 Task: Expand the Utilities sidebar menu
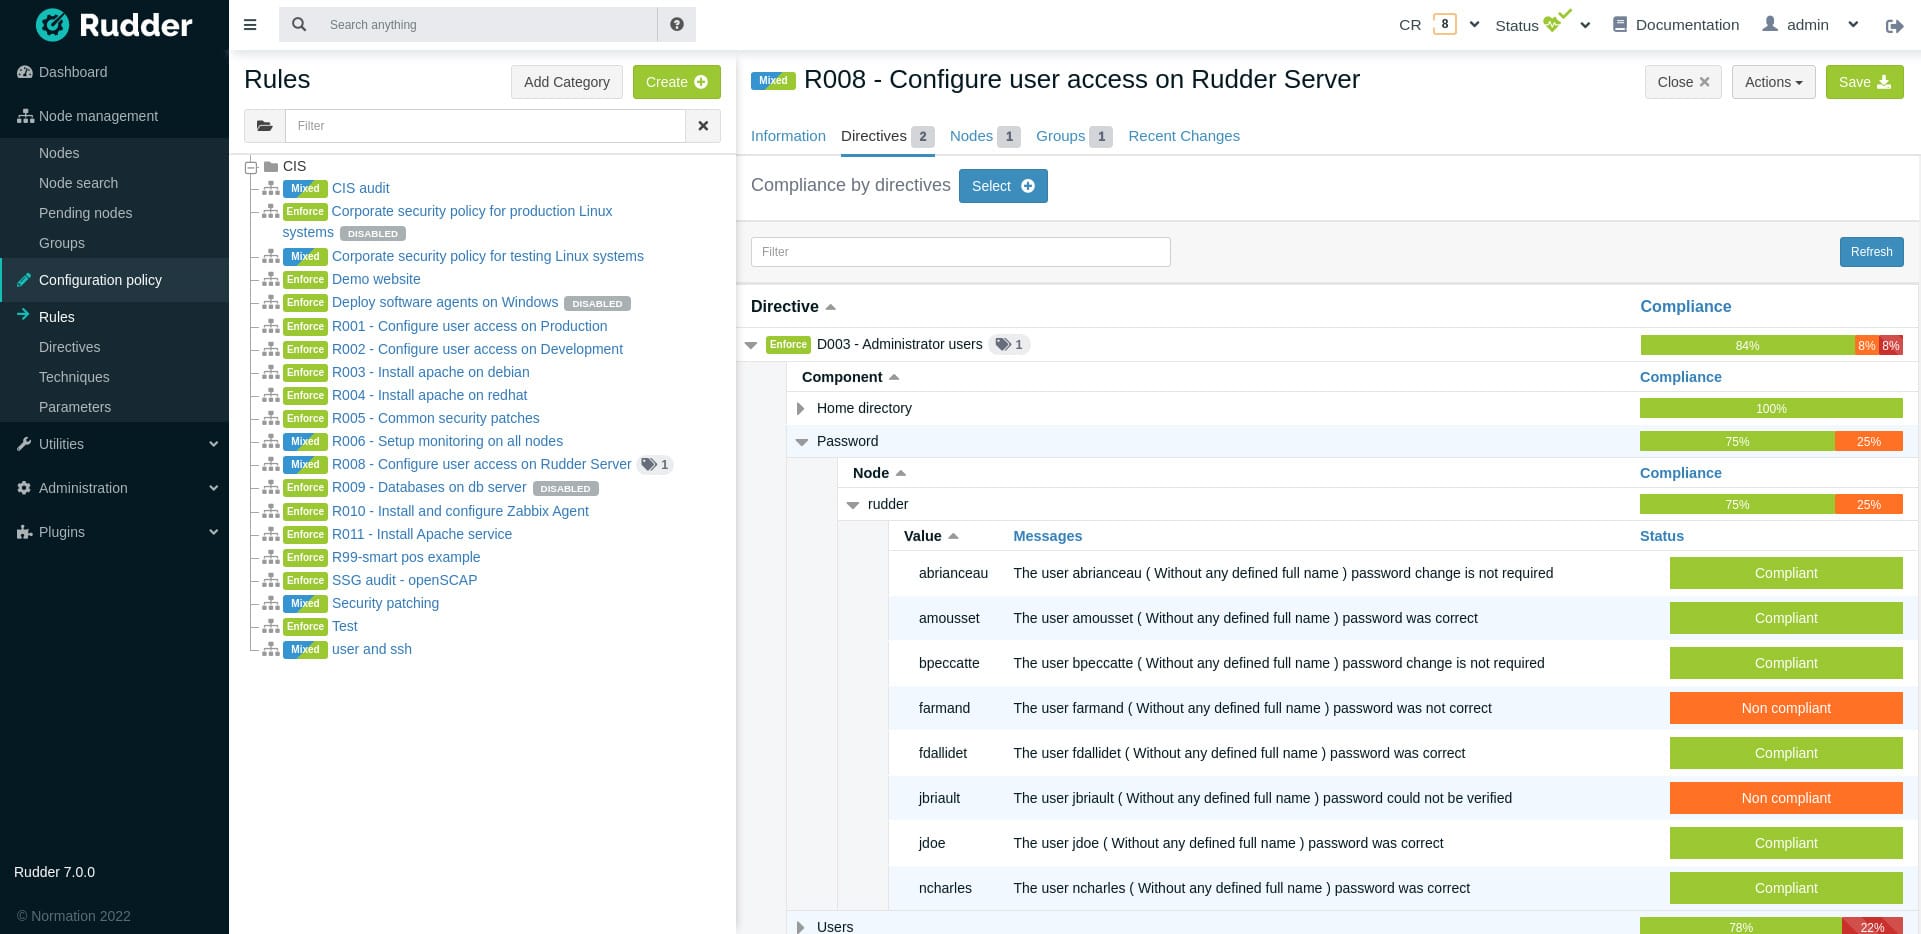click(x=213, y=444)
